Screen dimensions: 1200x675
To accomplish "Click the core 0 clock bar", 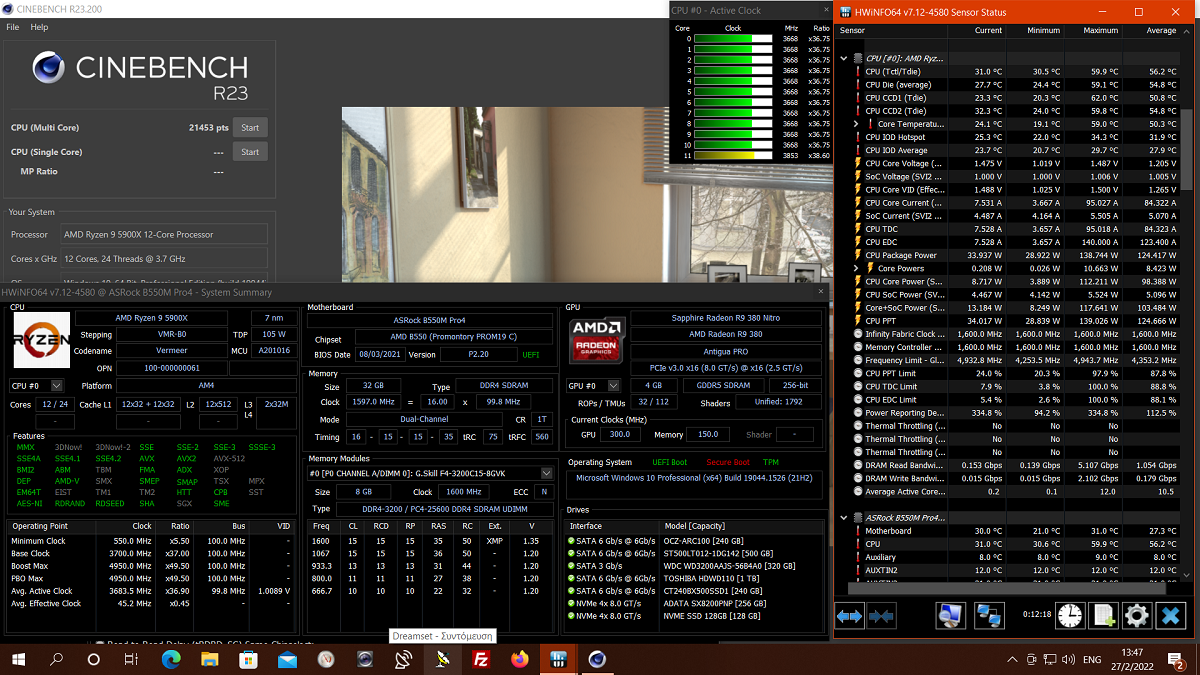I will [733, 39].
